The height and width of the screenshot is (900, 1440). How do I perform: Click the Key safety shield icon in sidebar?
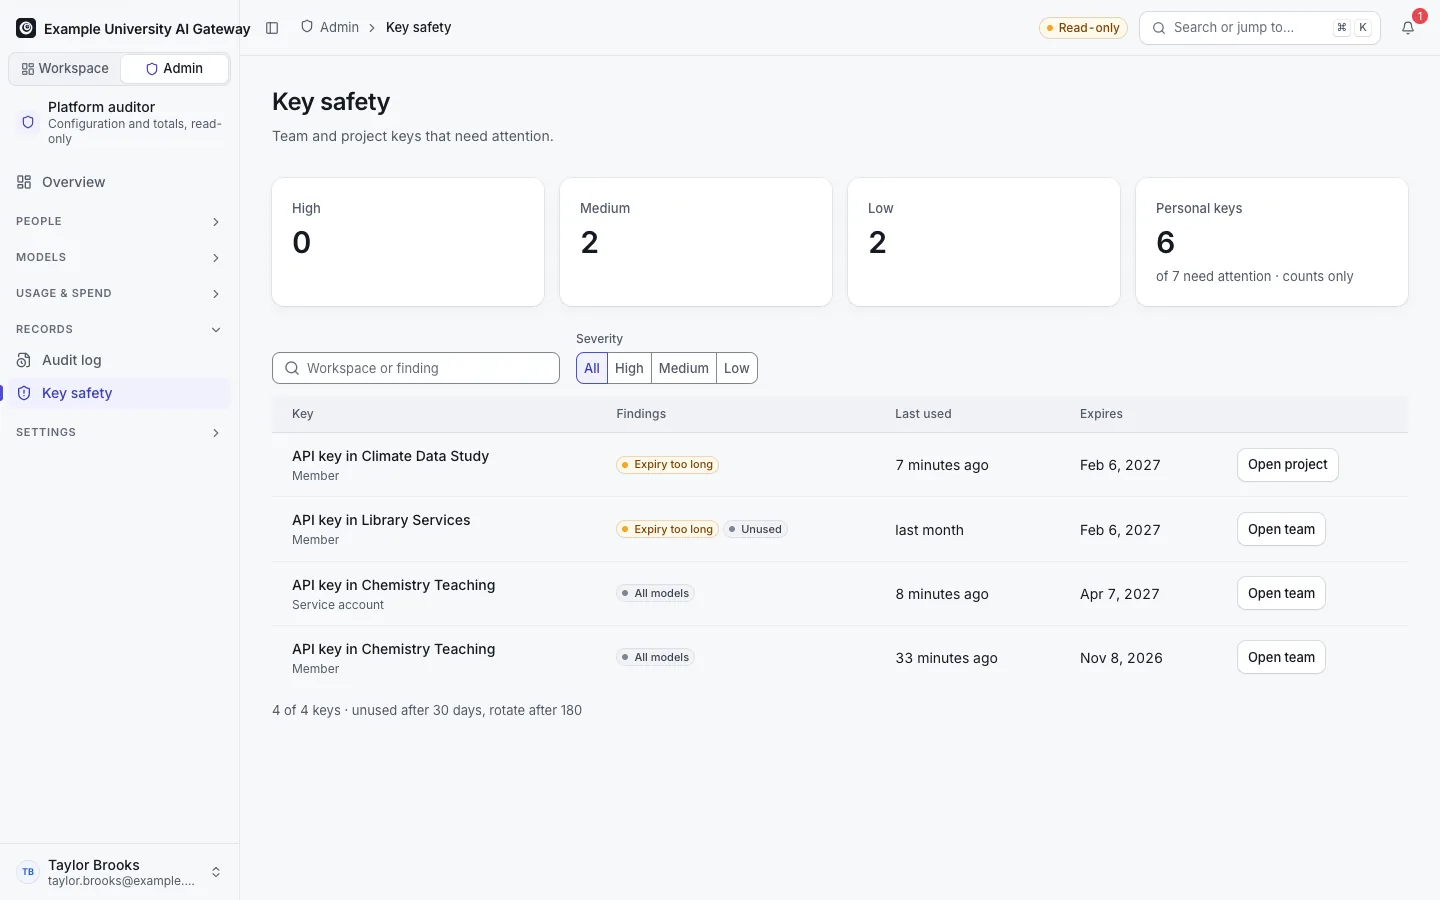(x=24, y=393)
